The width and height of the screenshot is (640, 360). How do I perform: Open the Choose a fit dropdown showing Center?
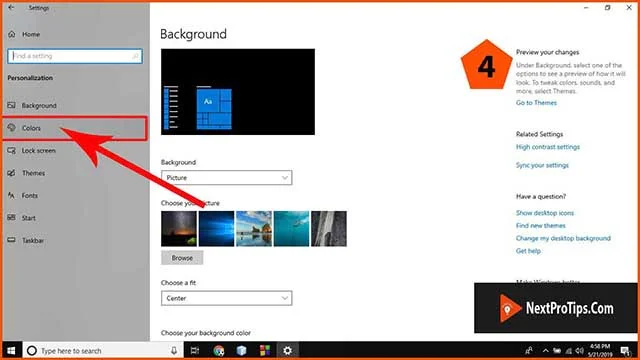pyautogui.click(x=227, y=298)
